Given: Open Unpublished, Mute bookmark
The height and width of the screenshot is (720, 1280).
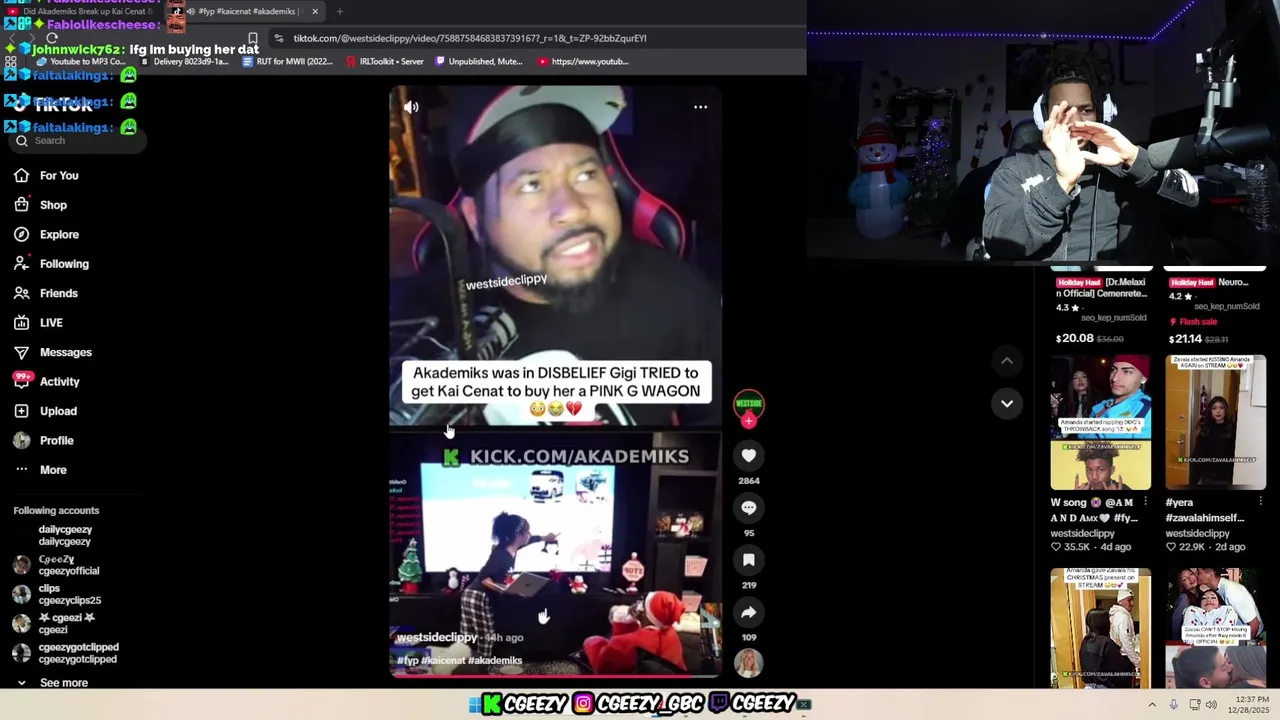Looking at the screenshot, I should [x=479, y=62].
